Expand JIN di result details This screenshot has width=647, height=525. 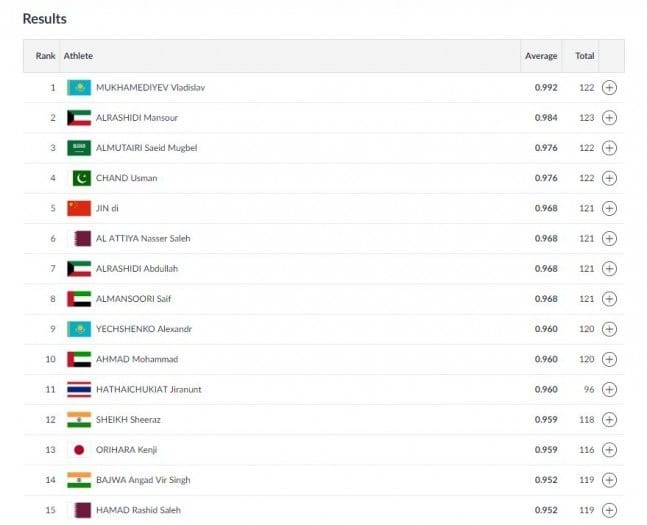click(609, 208)
